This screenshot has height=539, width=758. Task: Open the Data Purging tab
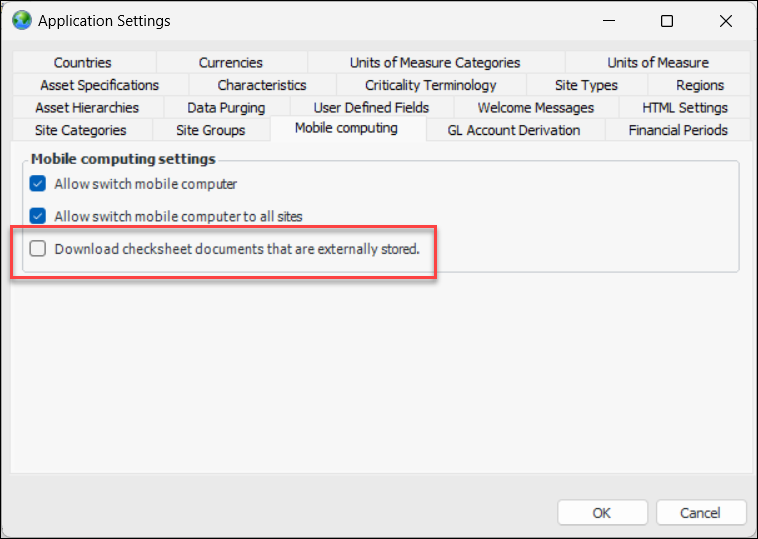pos(226,107)
